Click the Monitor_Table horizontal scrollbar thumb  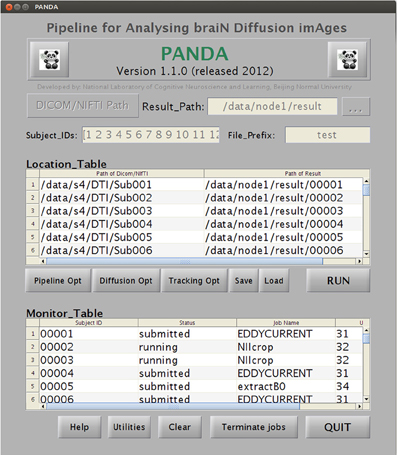pos(173,406)
